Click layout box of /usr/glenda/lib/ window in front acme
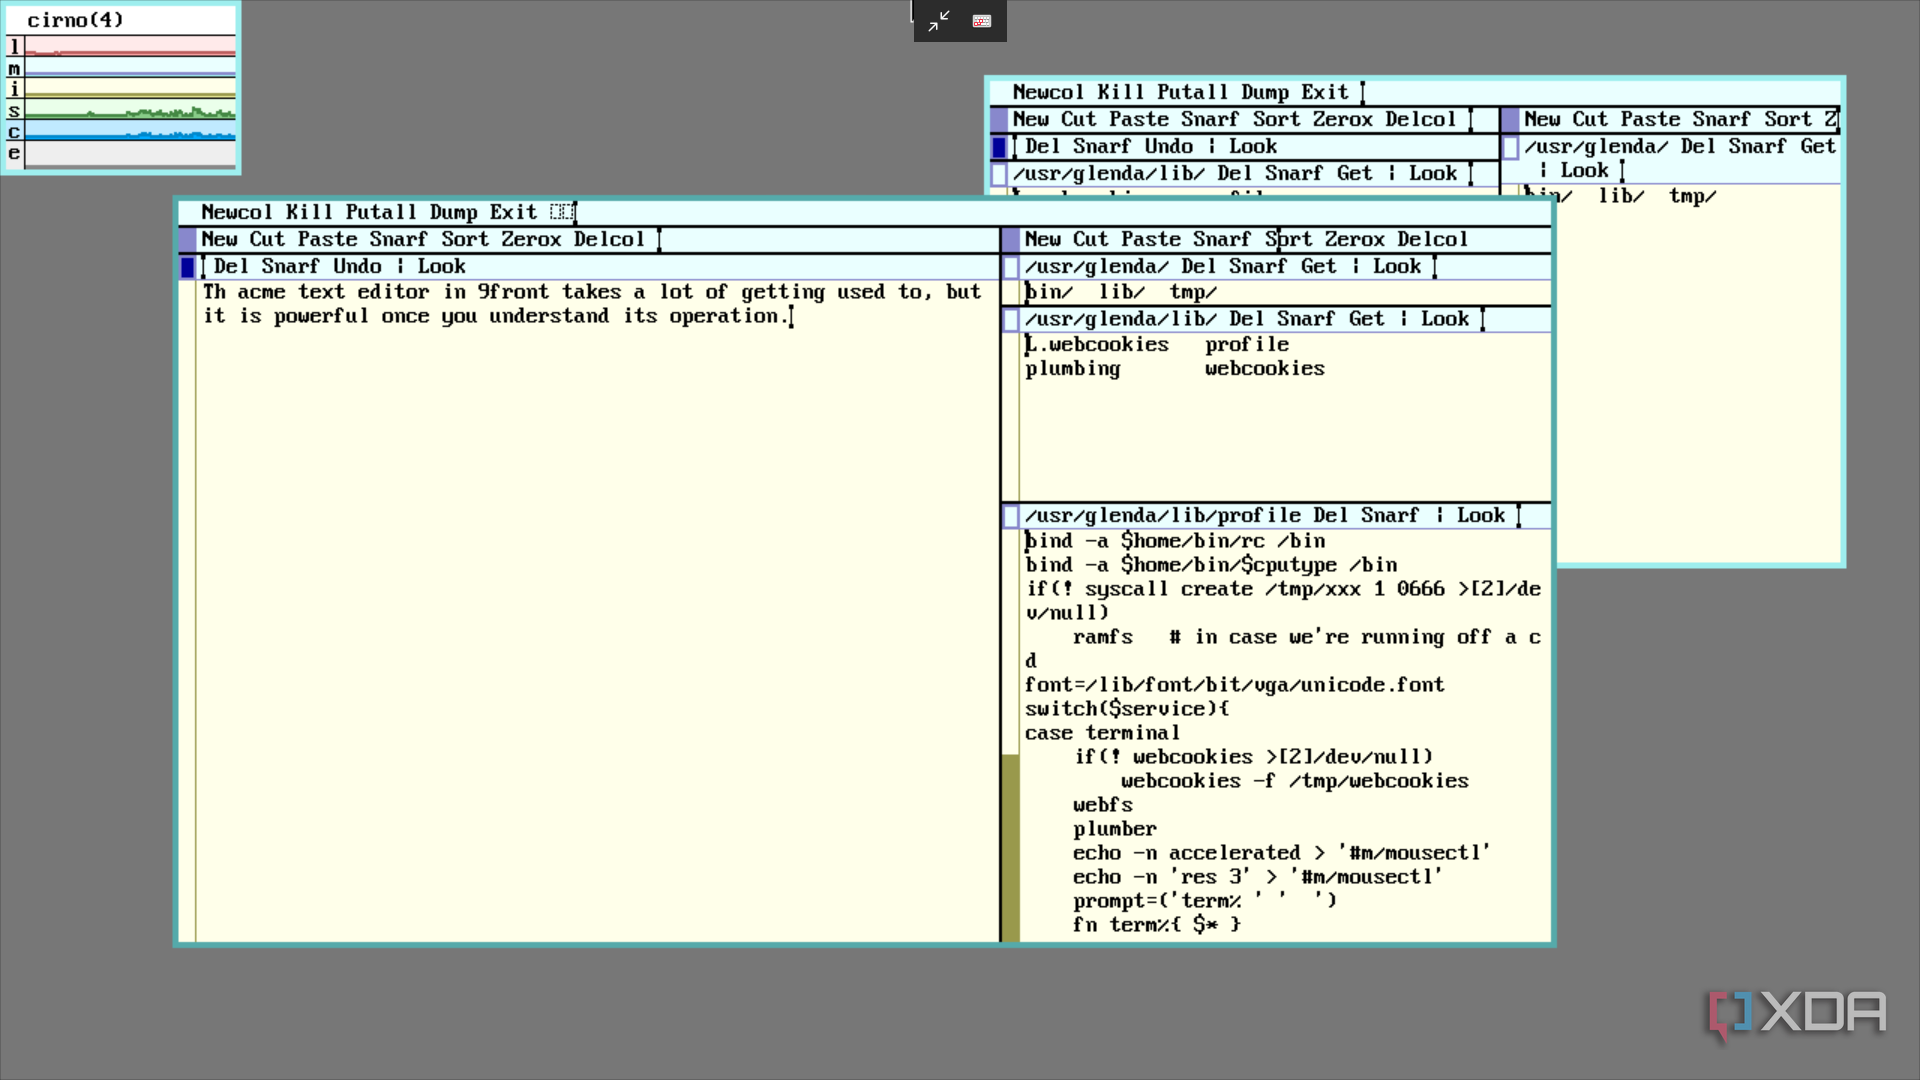Viewport: 1920px width, 1080px height. pyautogui.click(x=1010, y=320)
